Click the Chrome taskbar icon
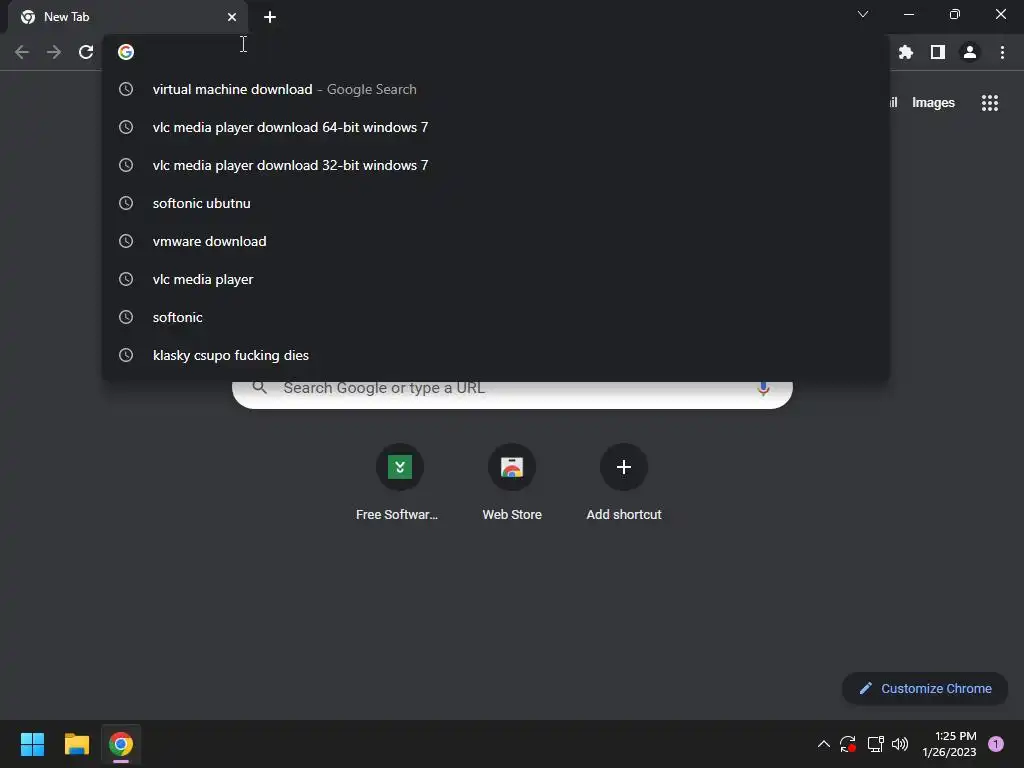Screen dimensions: 1024x768 (x=121, y=744)
